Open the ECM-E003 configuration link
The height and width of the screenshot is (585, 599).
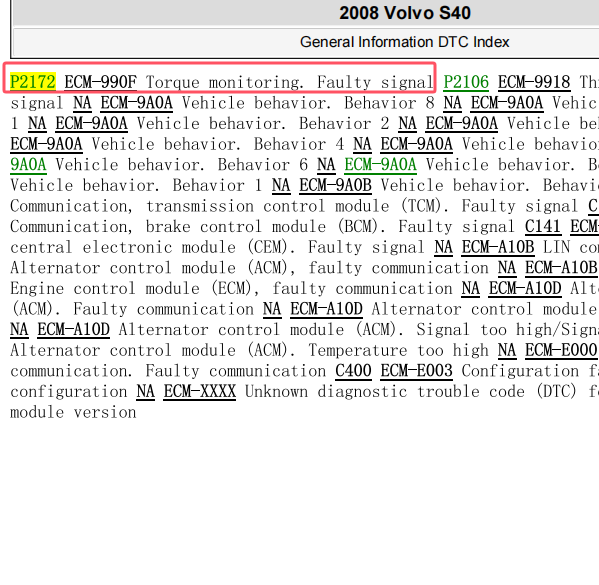click(417, 371)
